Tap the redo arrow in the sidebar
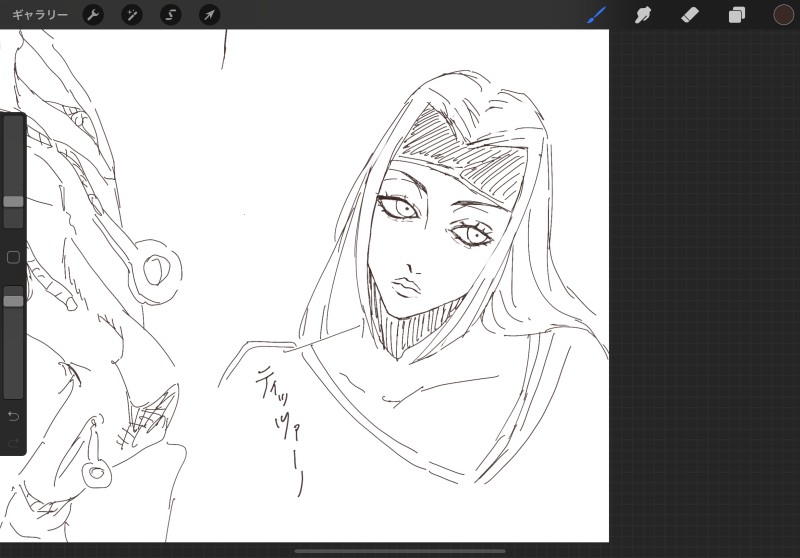 [13, 442]
